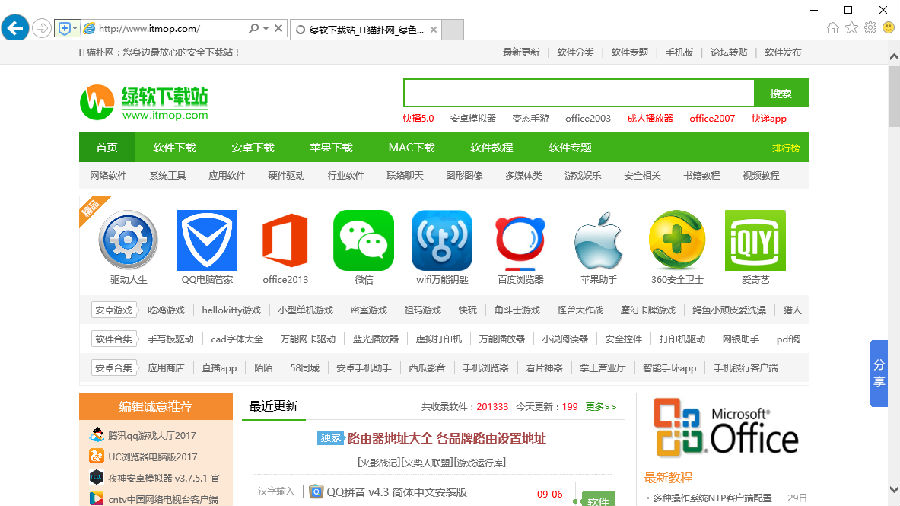Click the 微信 WeChat icon
Screen dimensions: 900x506
tap(363, 240)
